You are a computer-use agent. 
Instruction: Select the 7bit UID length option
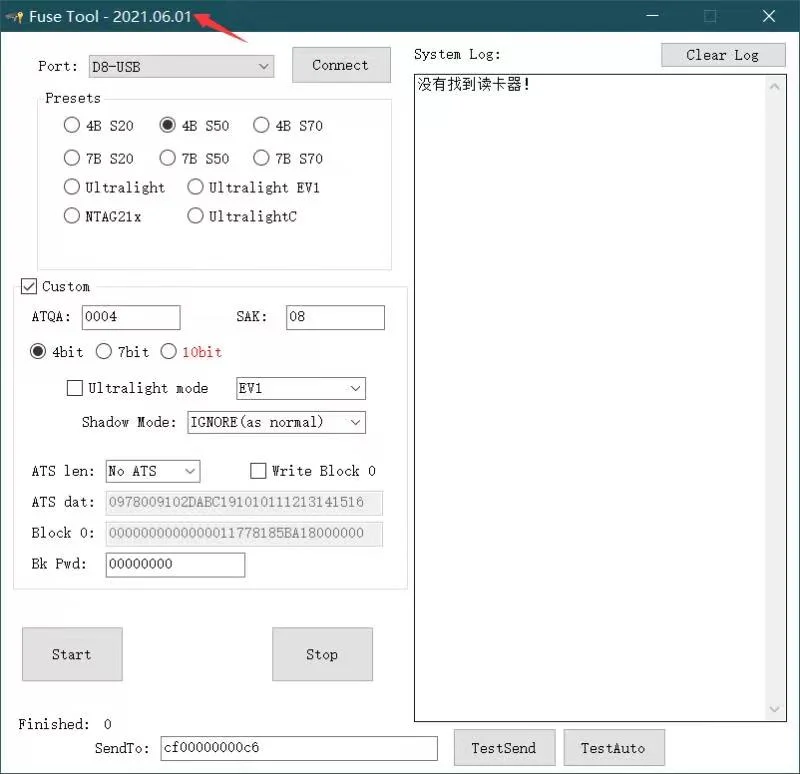pos(104,352)
